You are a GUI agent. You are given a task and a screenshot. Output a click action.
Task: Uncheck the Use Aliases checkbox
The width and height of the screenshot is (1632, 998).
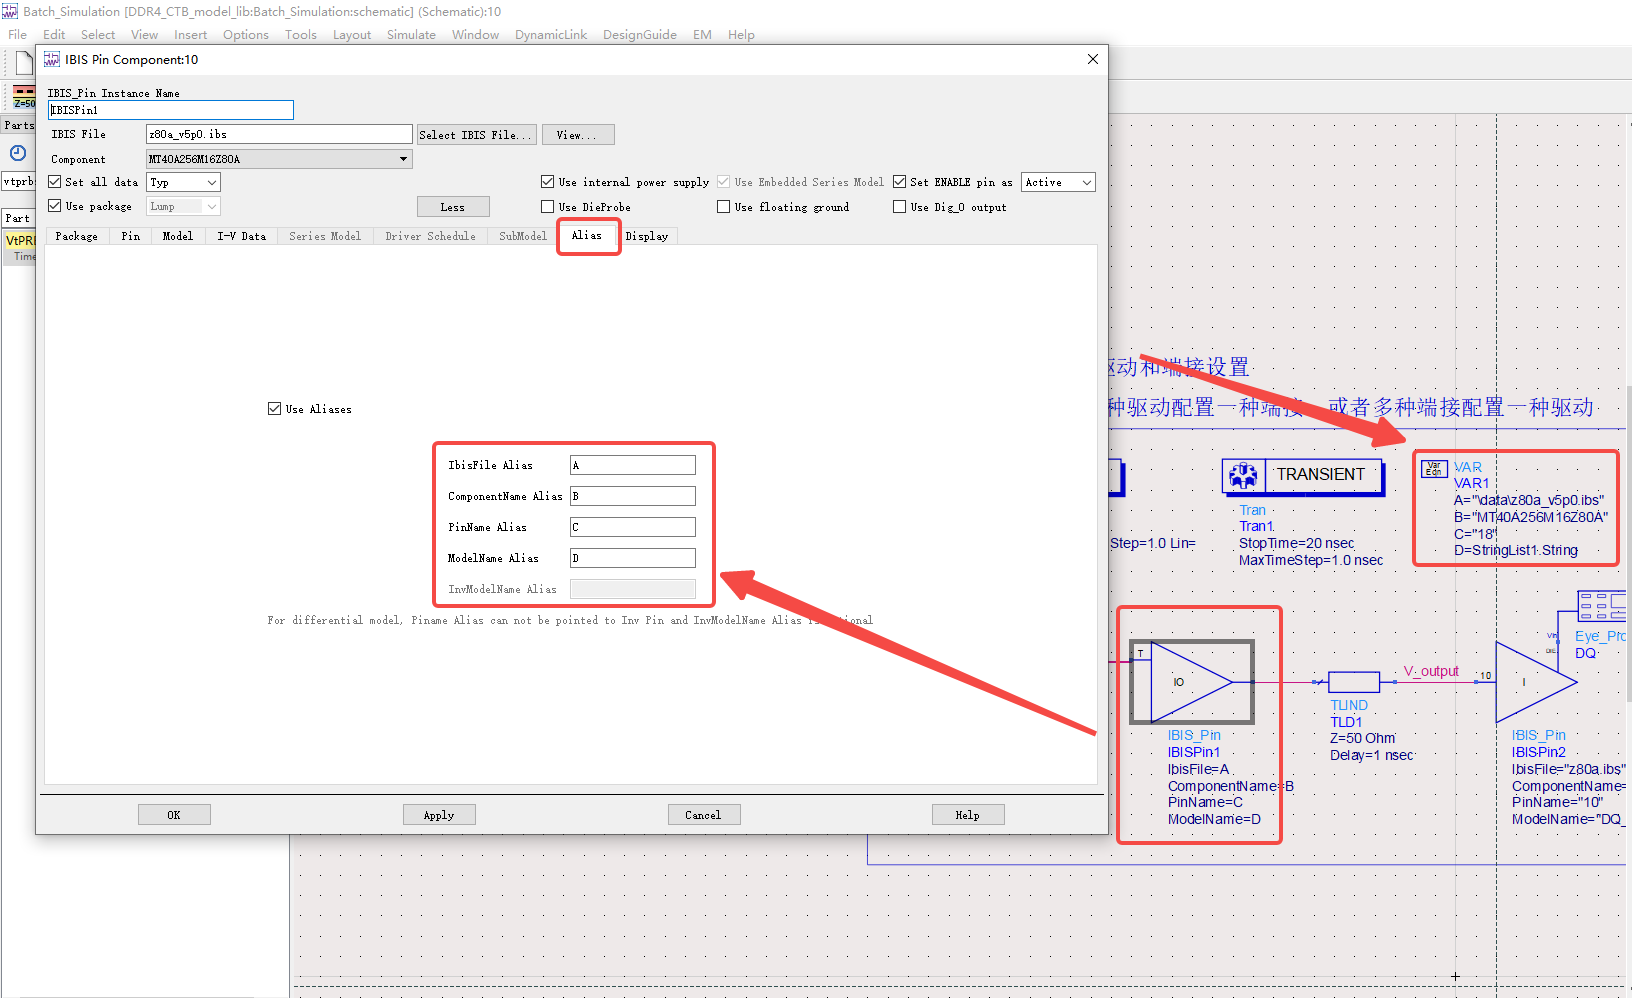coord(274,408)
